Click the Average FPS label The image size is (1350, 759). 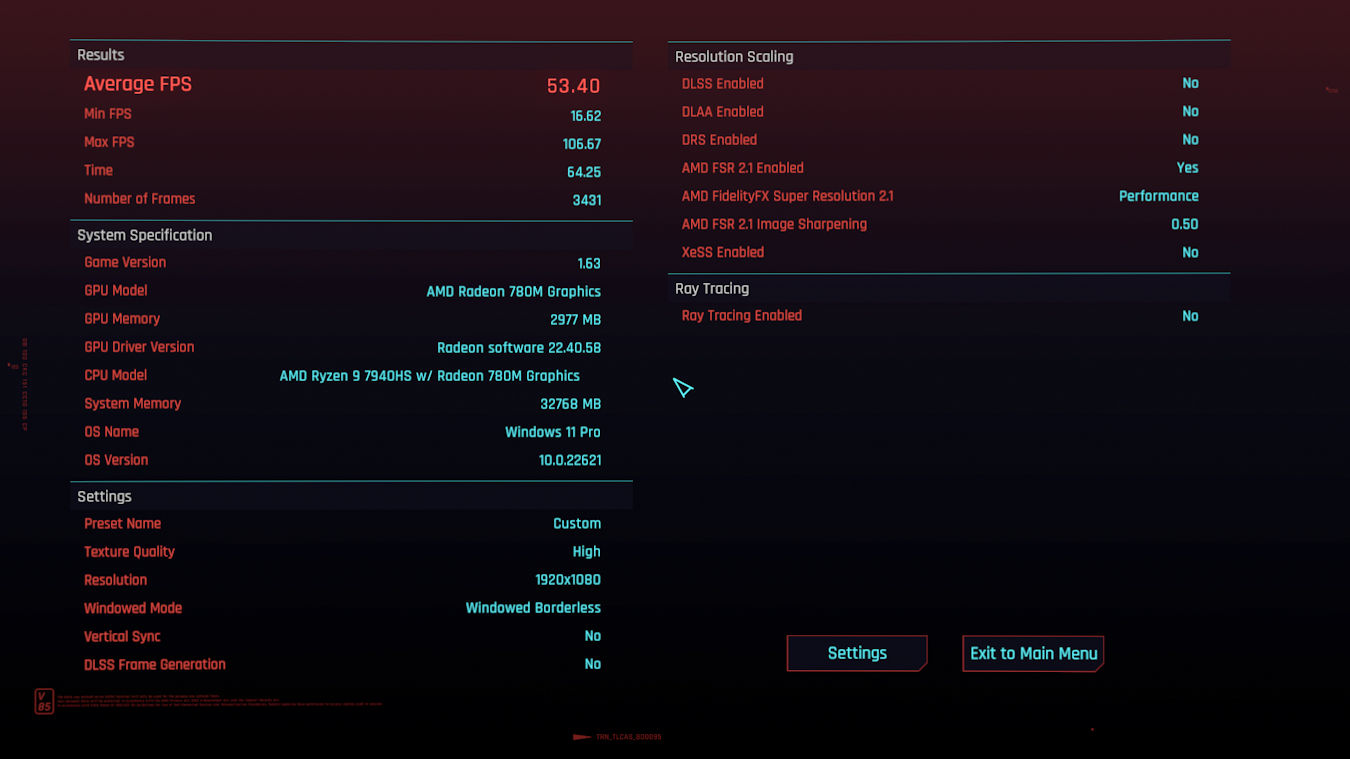(x=138, y=85)
